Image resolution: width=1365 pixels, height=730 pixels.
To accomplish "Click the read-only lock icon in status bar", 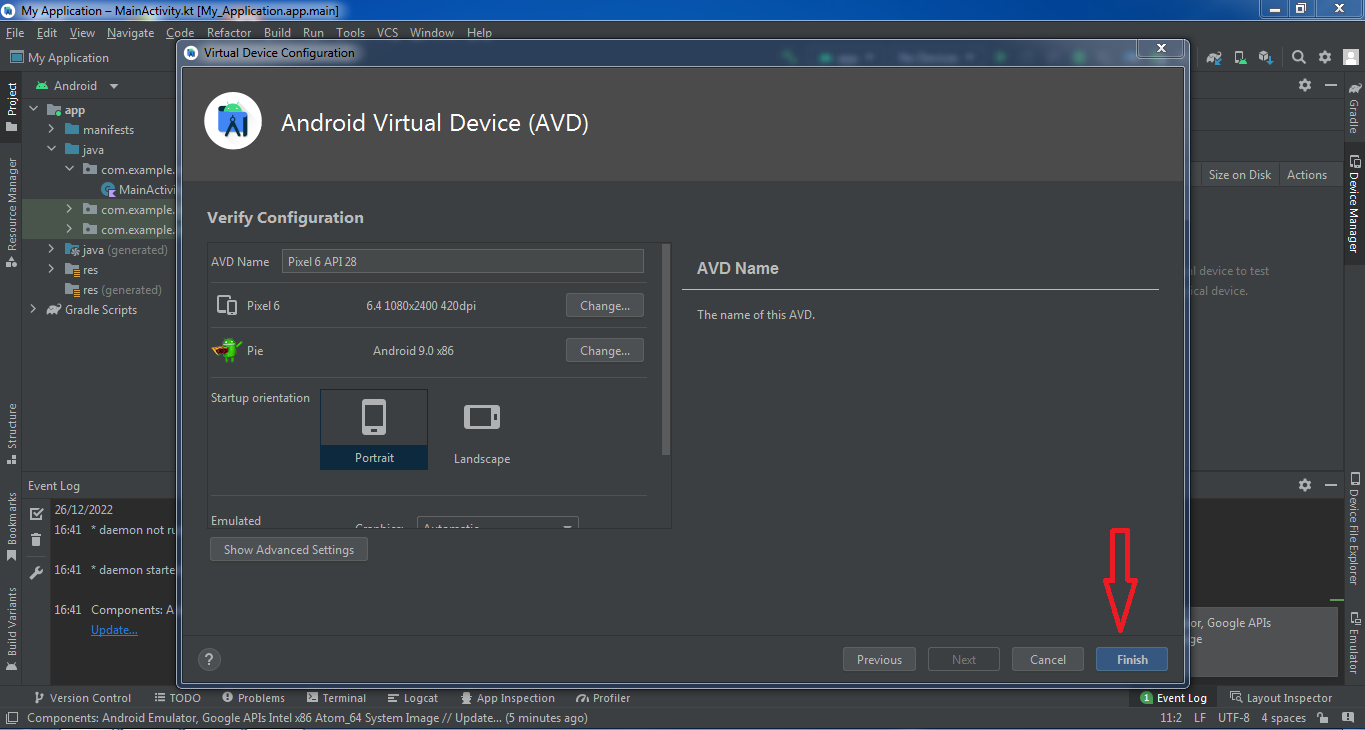I will coord(1323,718).
